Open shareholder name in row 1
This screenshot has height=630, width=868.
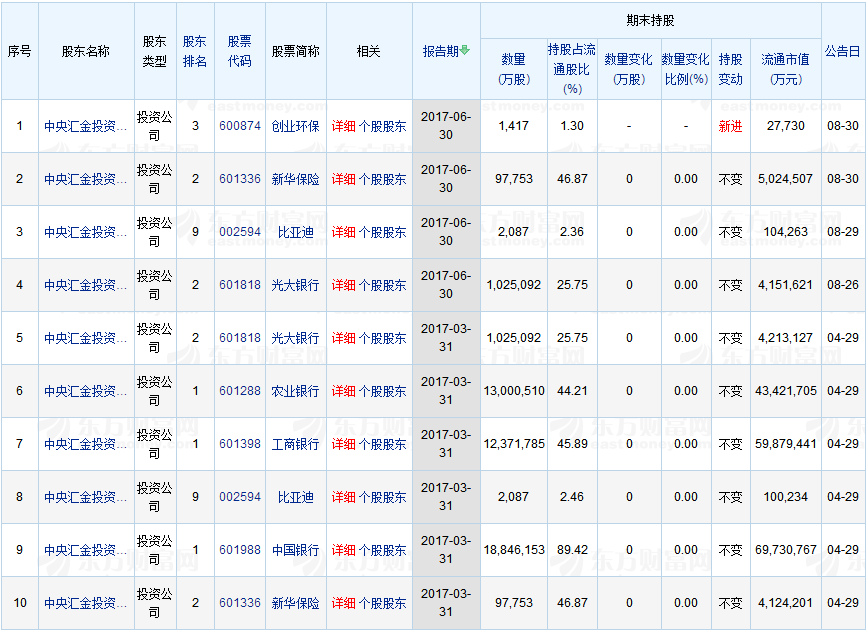tap(85, 126)
